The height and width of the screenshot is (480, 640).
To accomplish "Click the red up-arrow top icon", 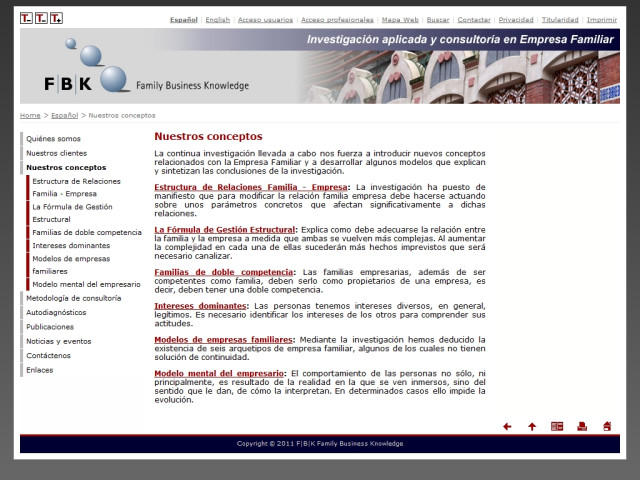I will coord(532,426).
